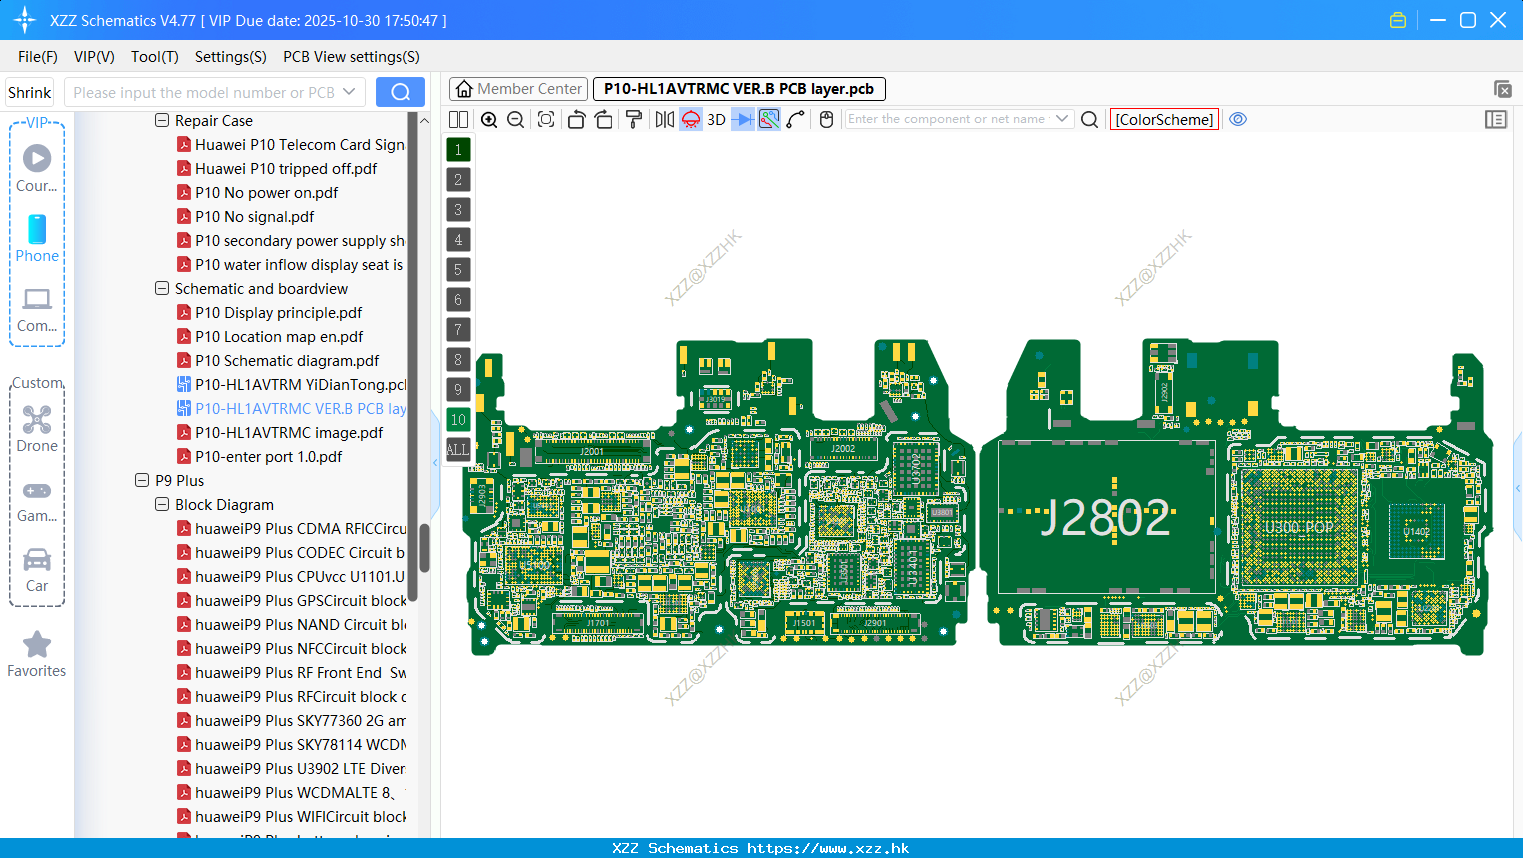Click the VIP shop bag icon in title bar

click(1398, 20)
